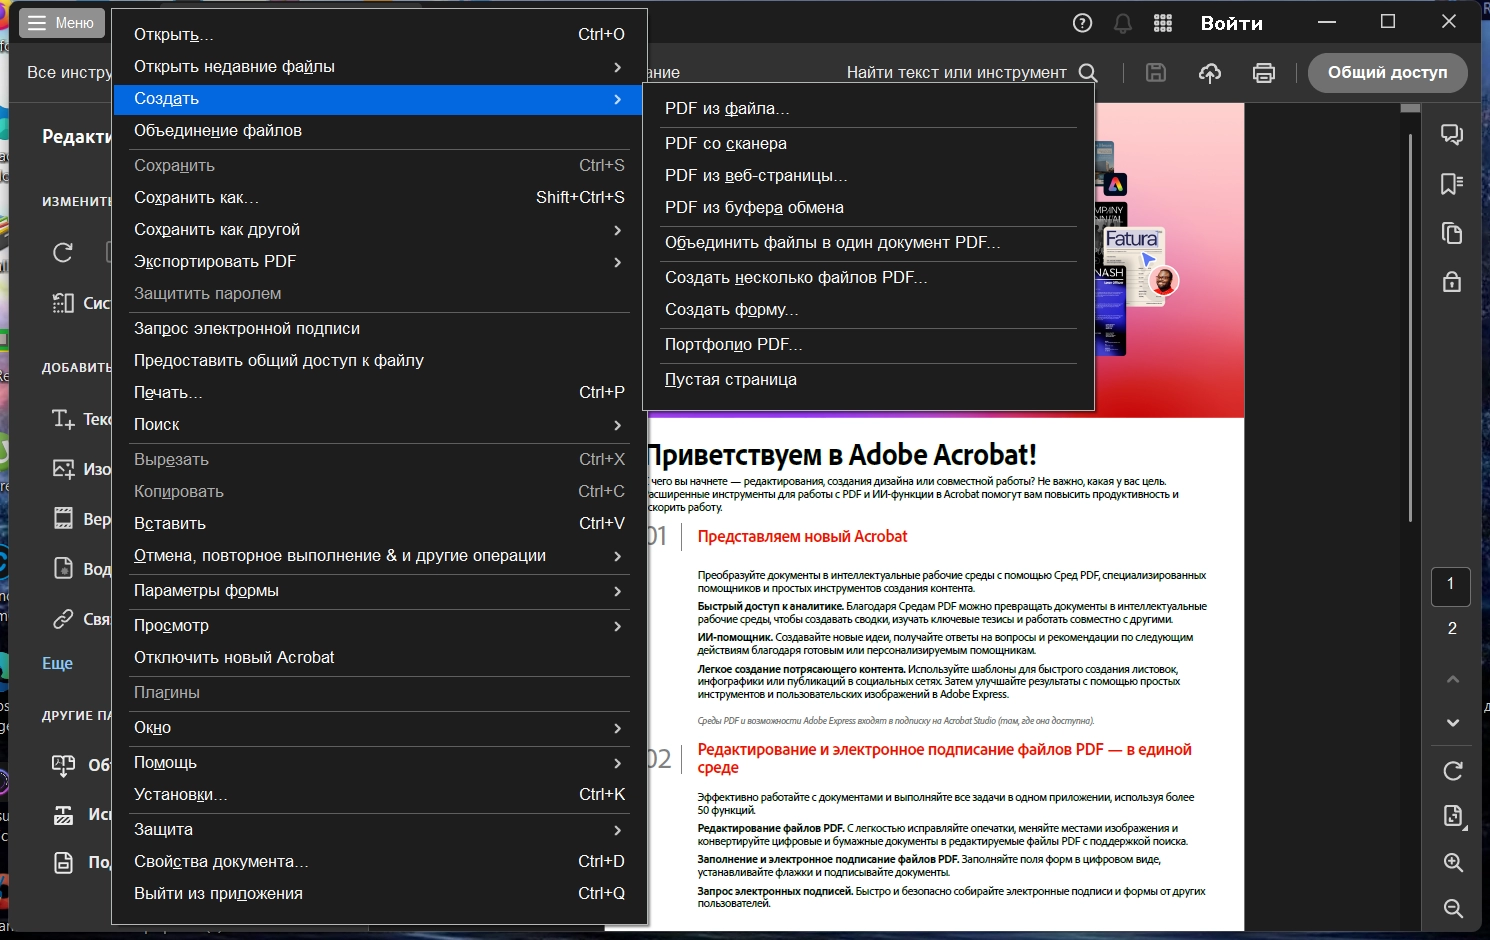Zoom in with the magnifier plus icon
Screen dimensions: 1490x940
pyautogui.click(x=1453, y=863)
